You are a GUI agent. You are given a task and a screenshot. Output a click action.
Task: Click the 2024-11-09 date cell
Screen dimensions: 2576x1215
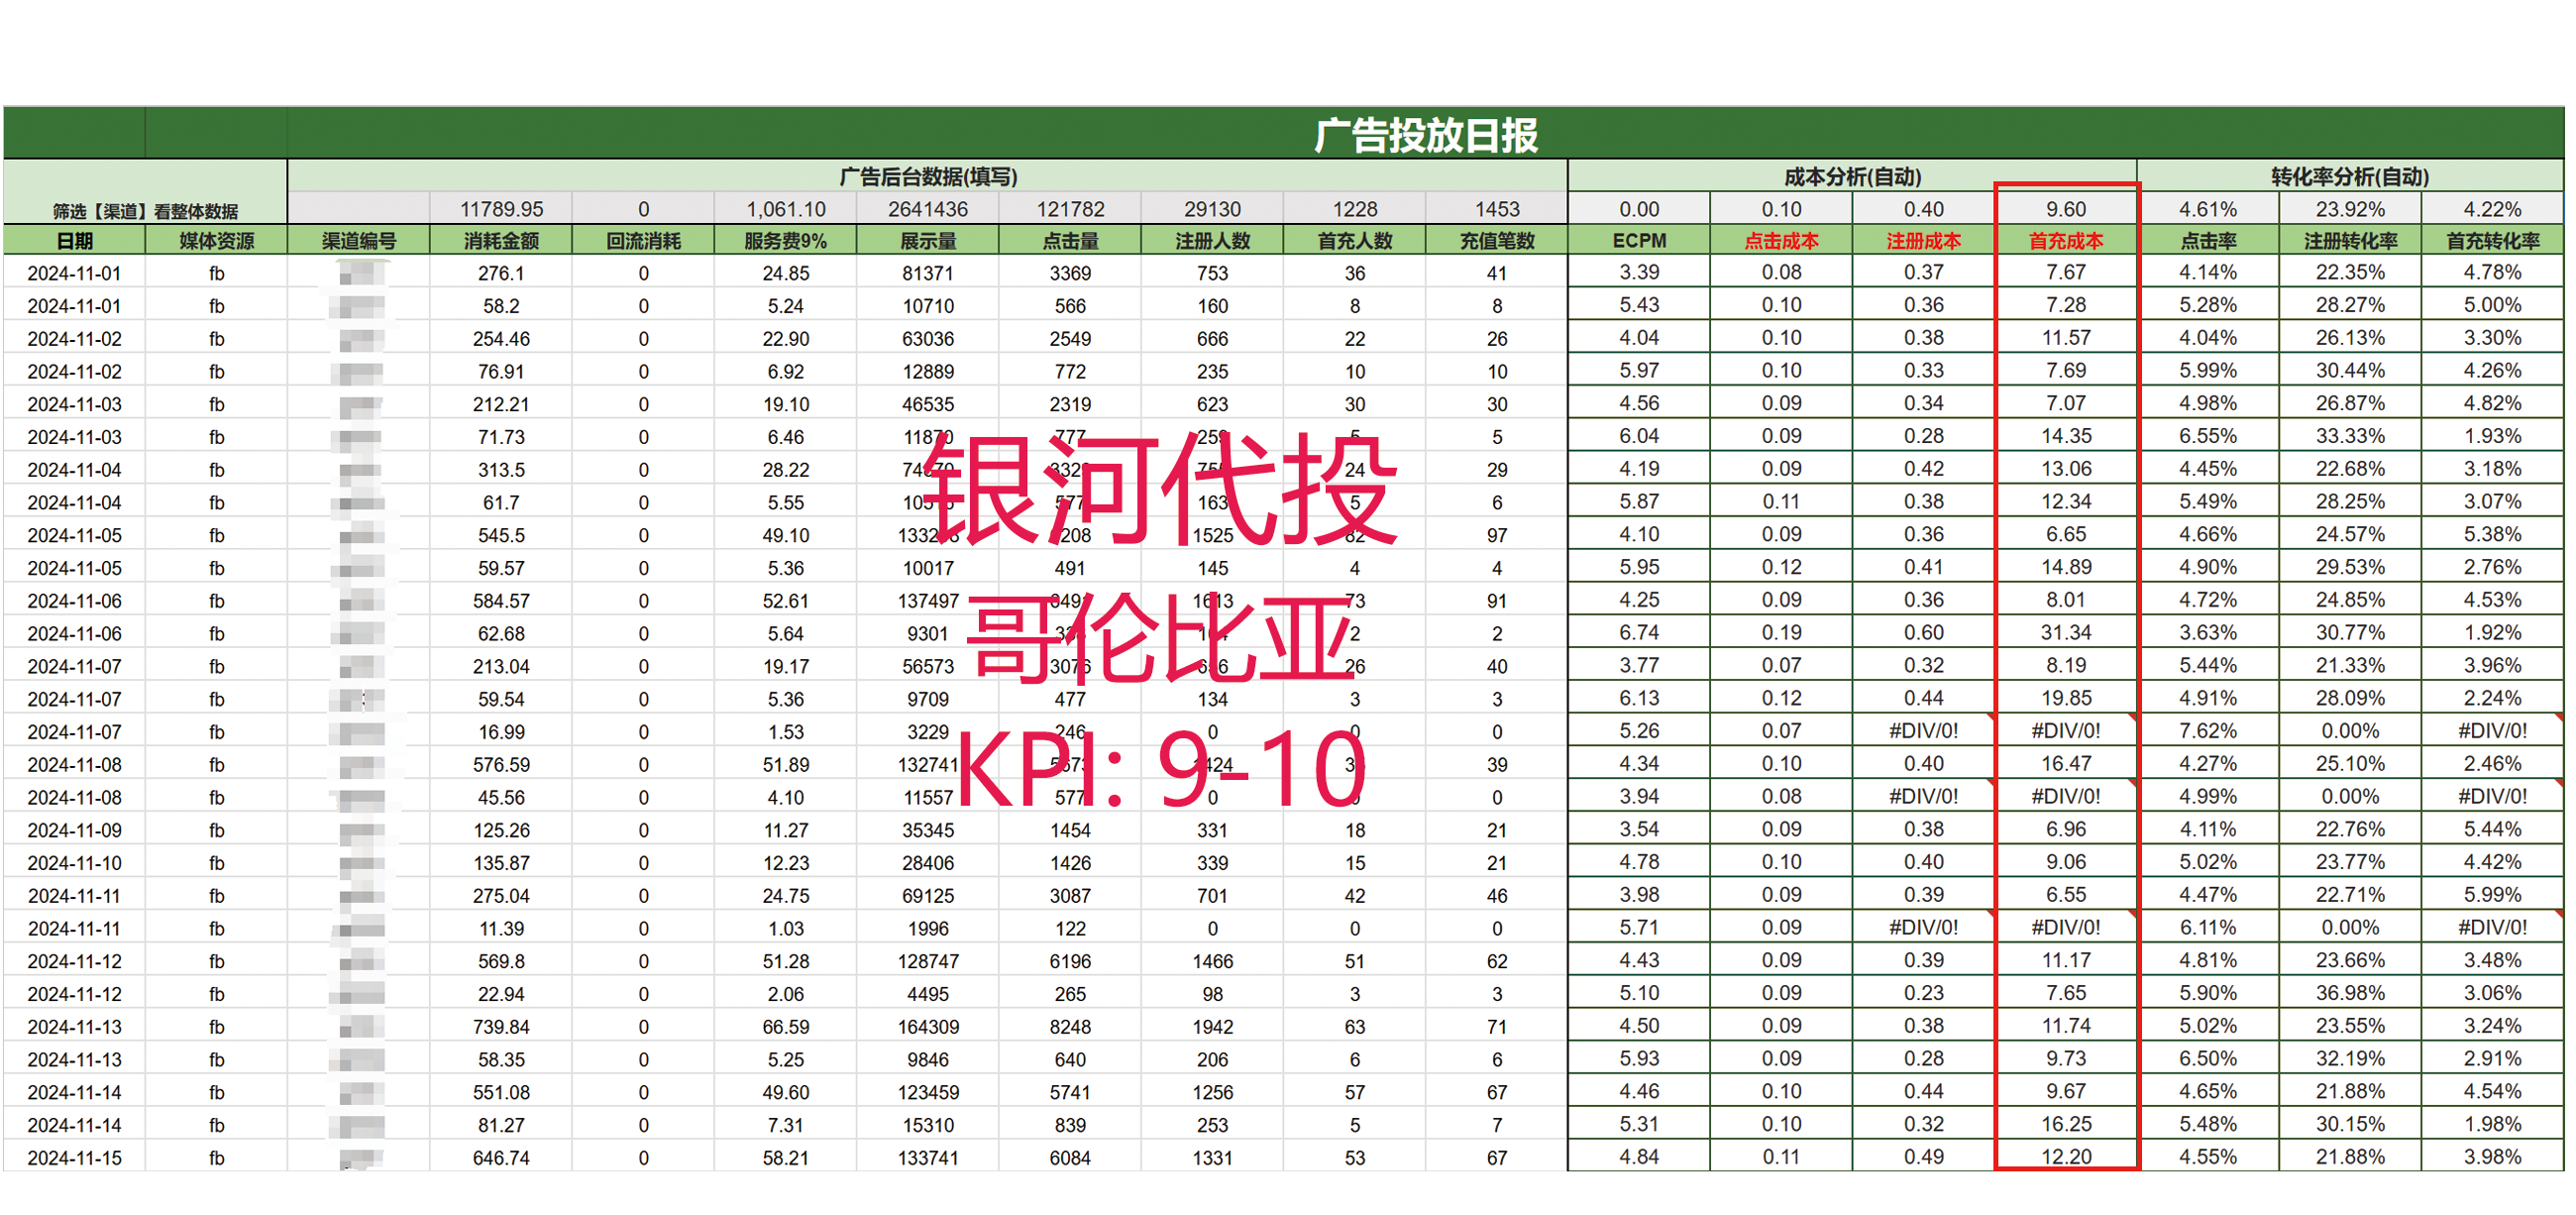click(75, 830)
